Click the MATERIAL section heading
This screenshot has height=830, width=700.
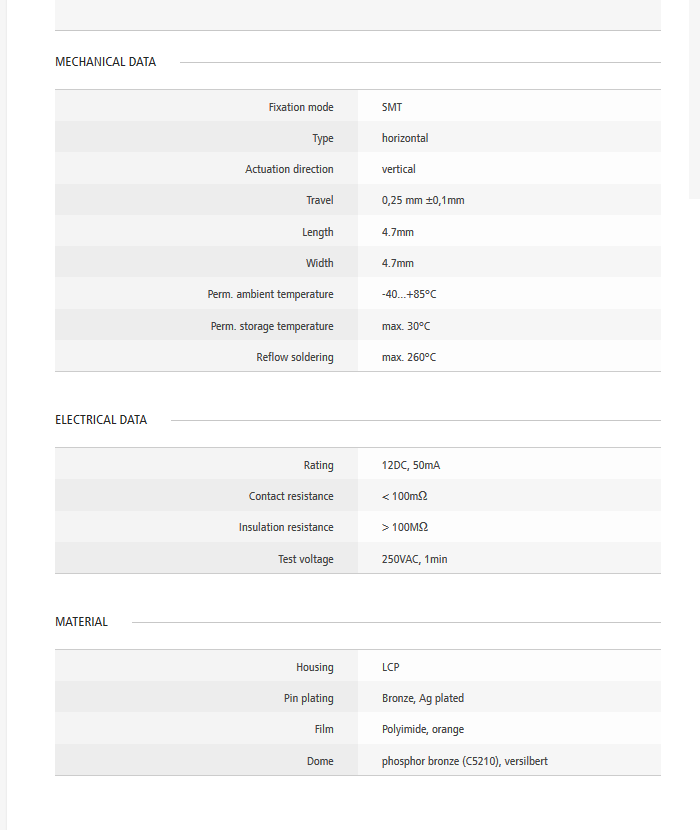81,622
